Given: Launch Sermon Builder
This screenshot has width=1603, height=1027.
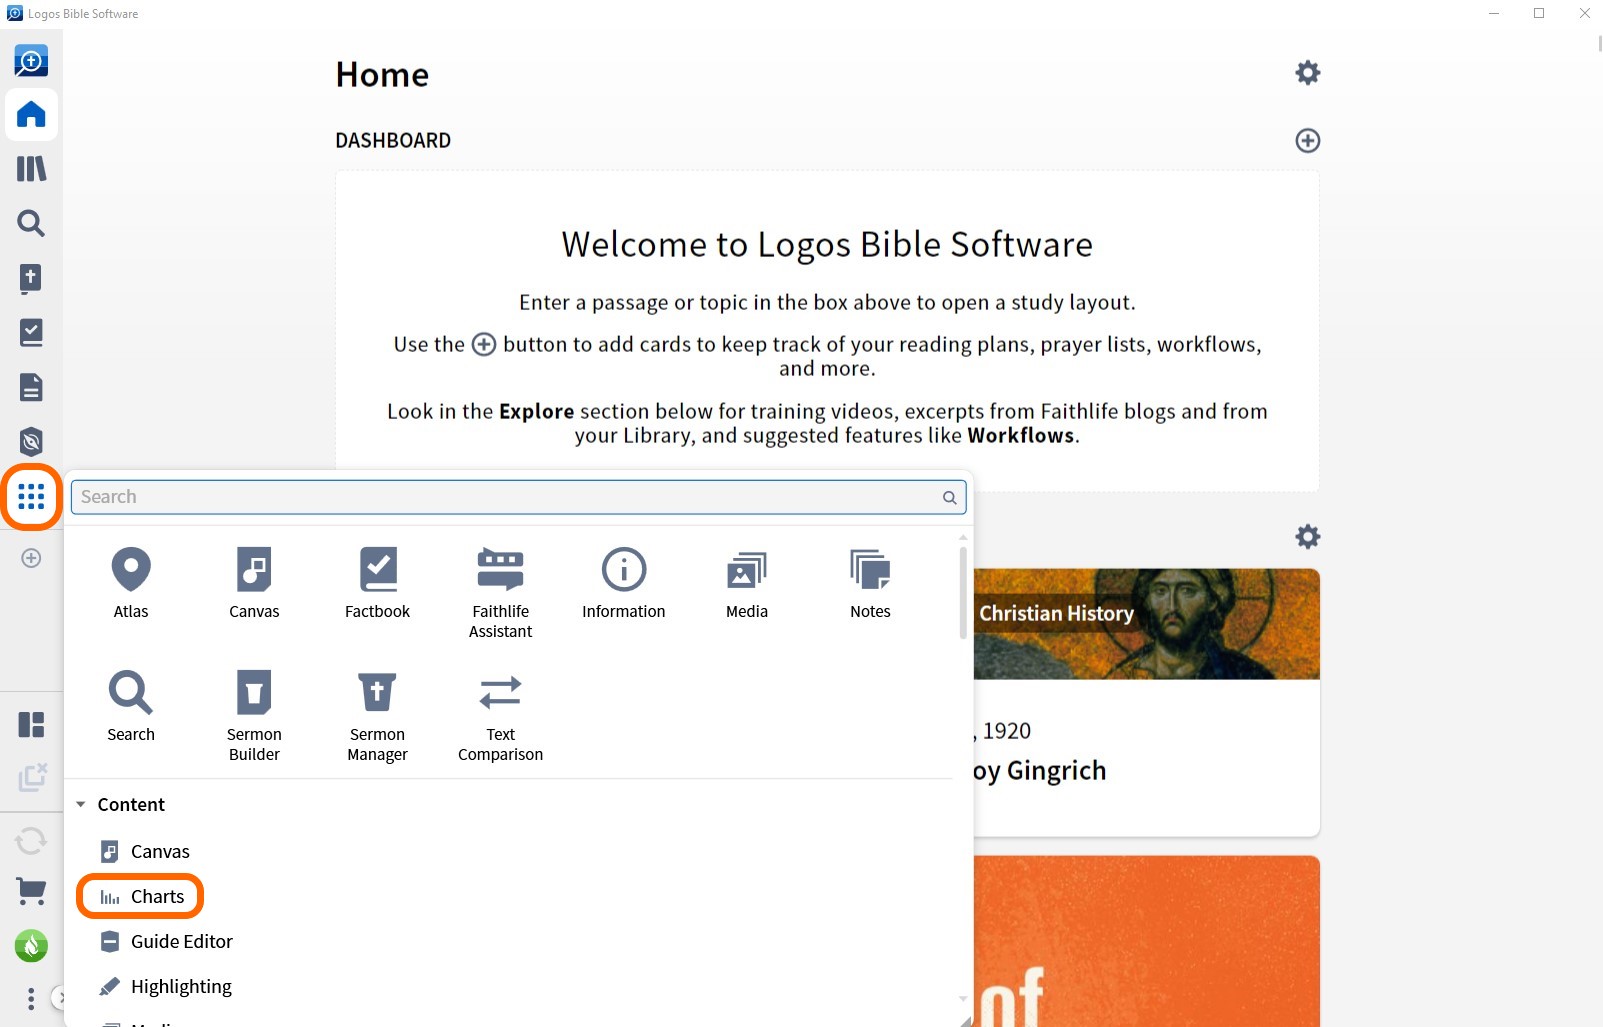Looking at the screenshot, I should (254, 716).
